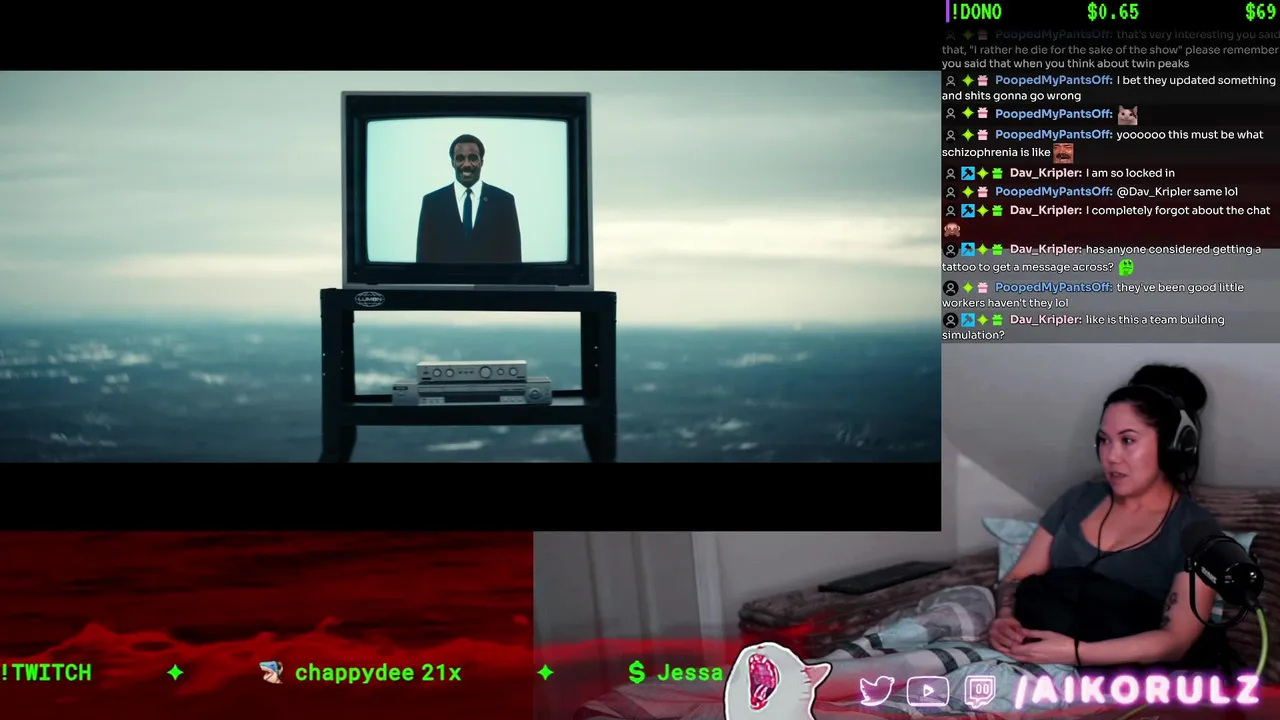Click the $69 amount in top bar

tap(1260, 12)
